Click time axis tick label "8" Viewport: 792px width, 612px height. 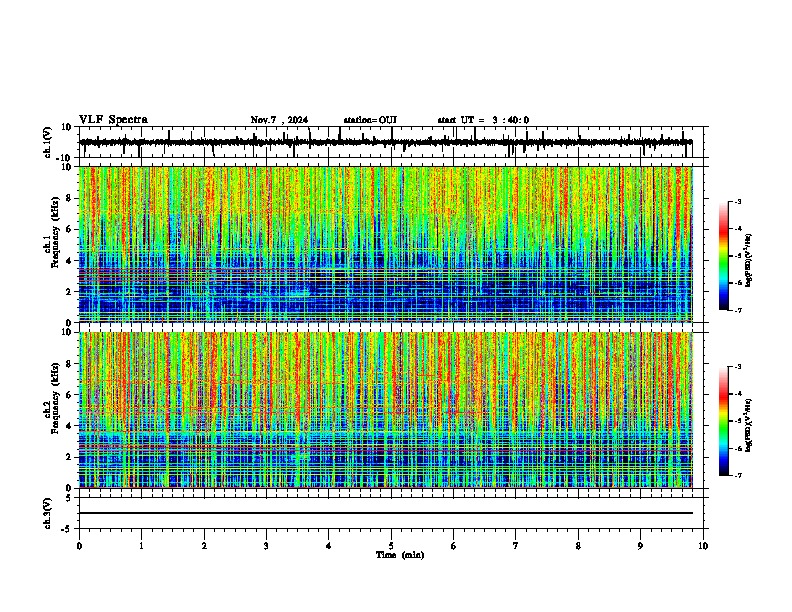578,546
